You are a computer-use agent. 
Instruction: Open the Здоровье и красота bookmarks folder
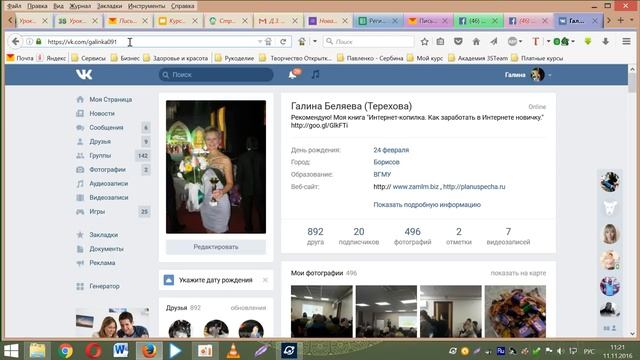pyautogui.click(x=176, y=58)
